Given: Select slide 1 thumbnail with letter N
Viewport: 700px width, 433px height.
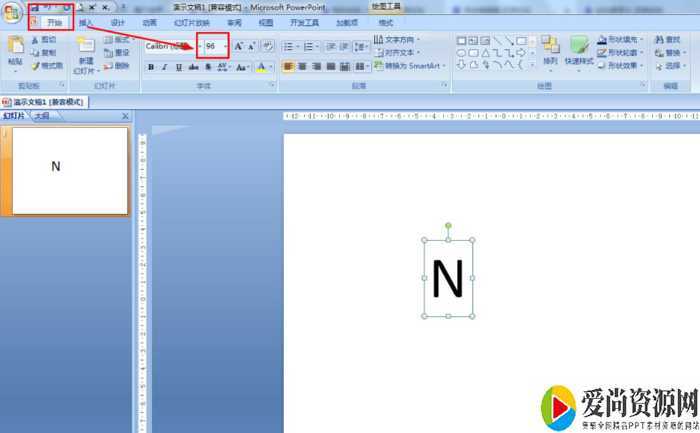Looking at the screenshot, I should point(68,171).
